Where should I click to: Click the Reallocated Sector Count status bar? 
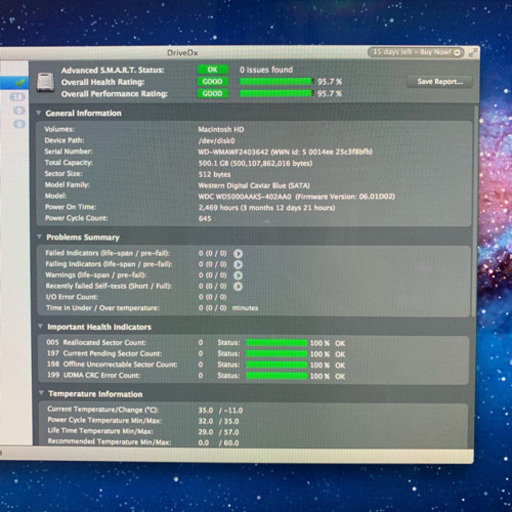coord(276,343)
